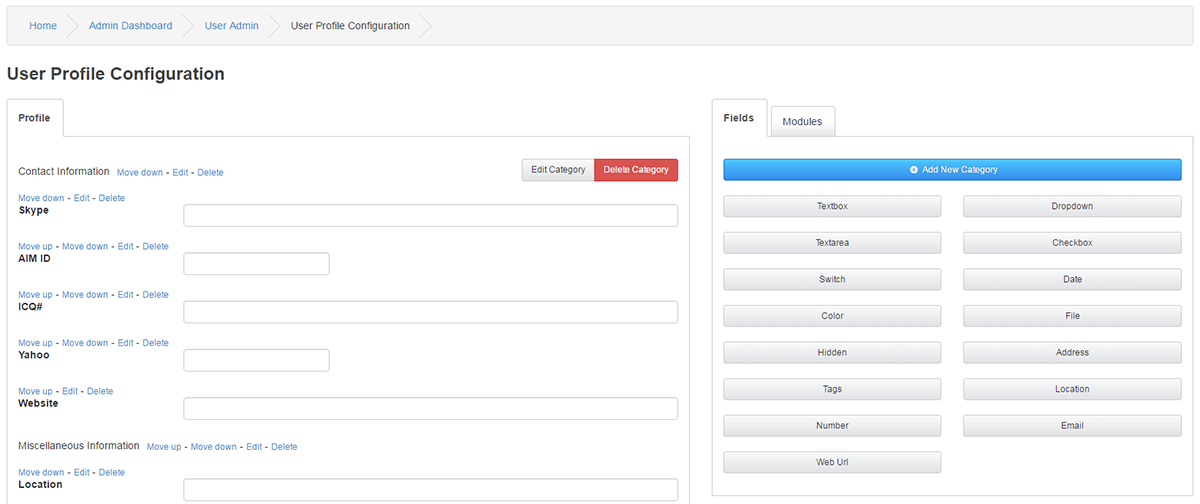Move down the Skype field
The height and width of the screenshot is (504, 1200).
(x=41, y=198)
